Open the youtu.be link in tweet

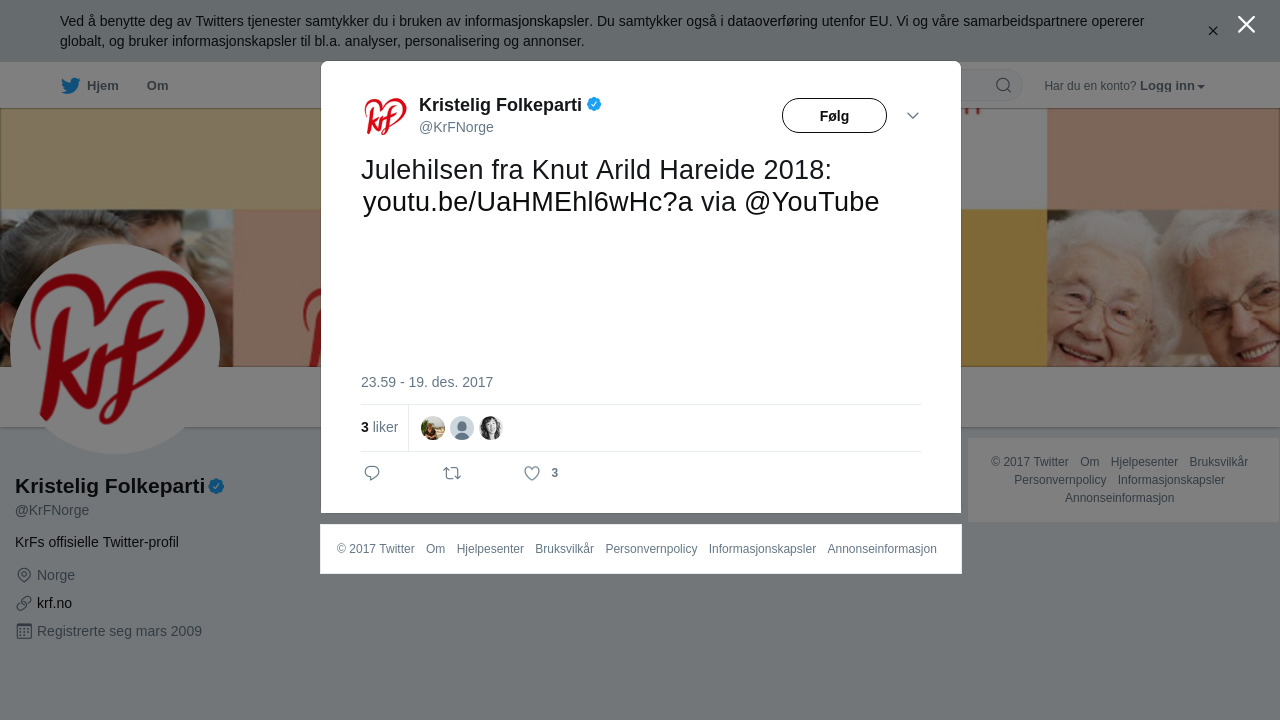click(x=528, y=202)
